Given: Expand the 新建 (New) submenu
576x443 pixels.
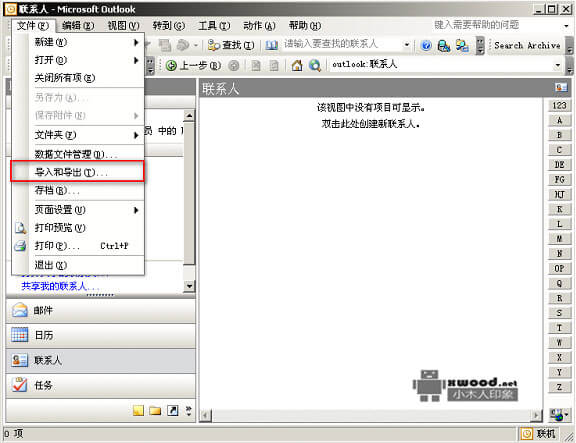Looking at the screenshot, I should click(78, 42).
